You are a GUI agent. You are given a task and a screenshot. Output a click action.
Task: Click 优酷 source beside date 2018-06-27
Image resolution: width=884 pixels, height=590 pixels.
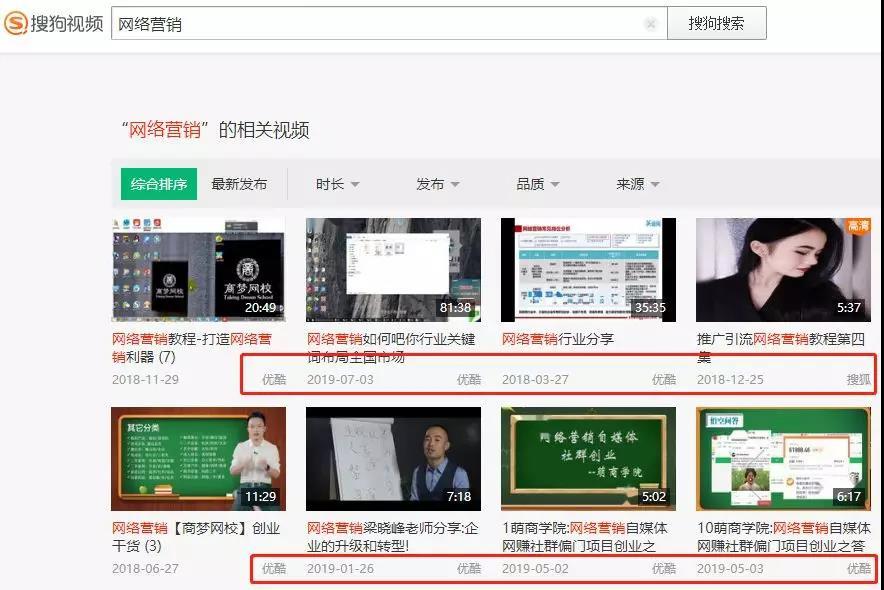pyautogui.click(x=274, y=569)
